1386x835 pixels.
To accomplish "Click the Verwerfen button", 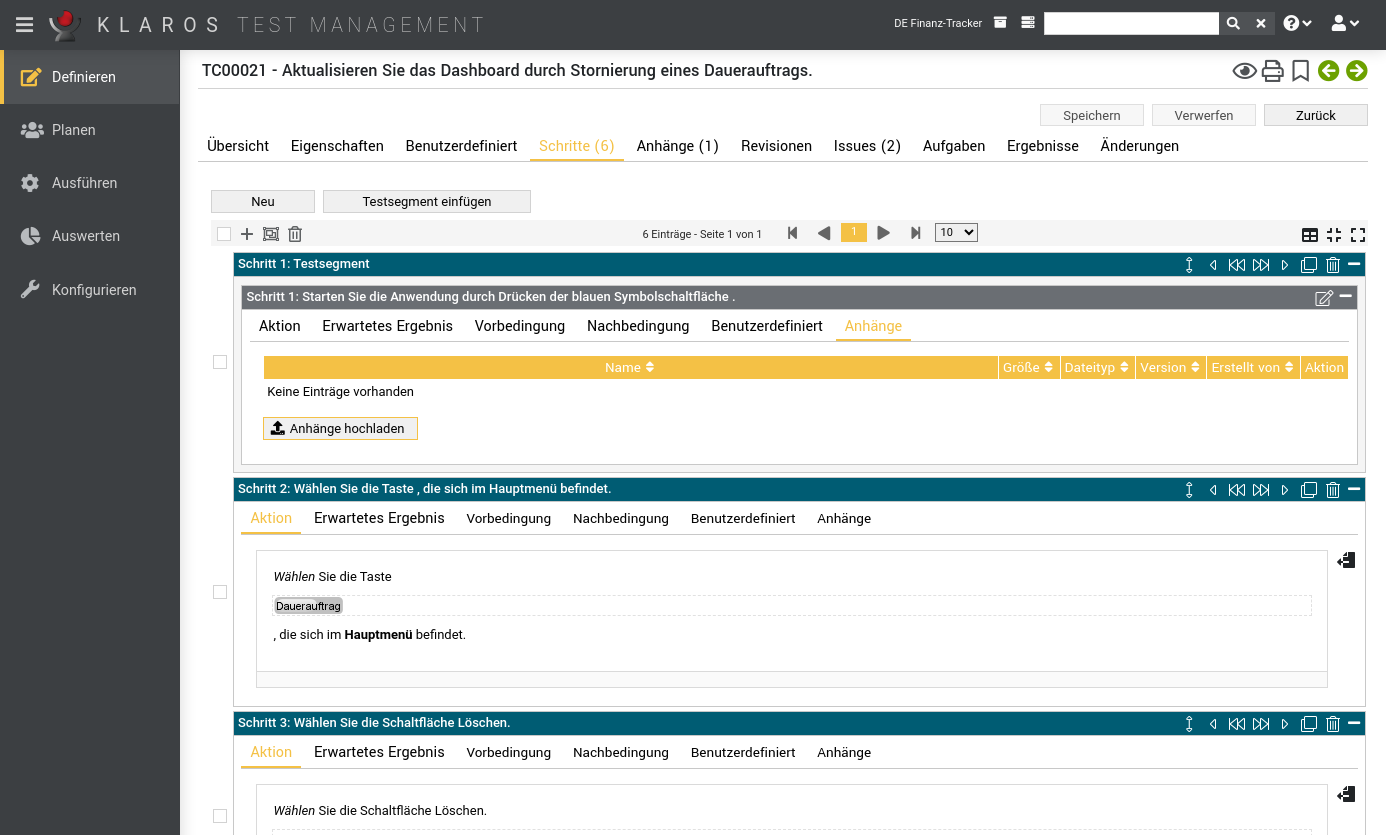I will (x=1204, y=115).
